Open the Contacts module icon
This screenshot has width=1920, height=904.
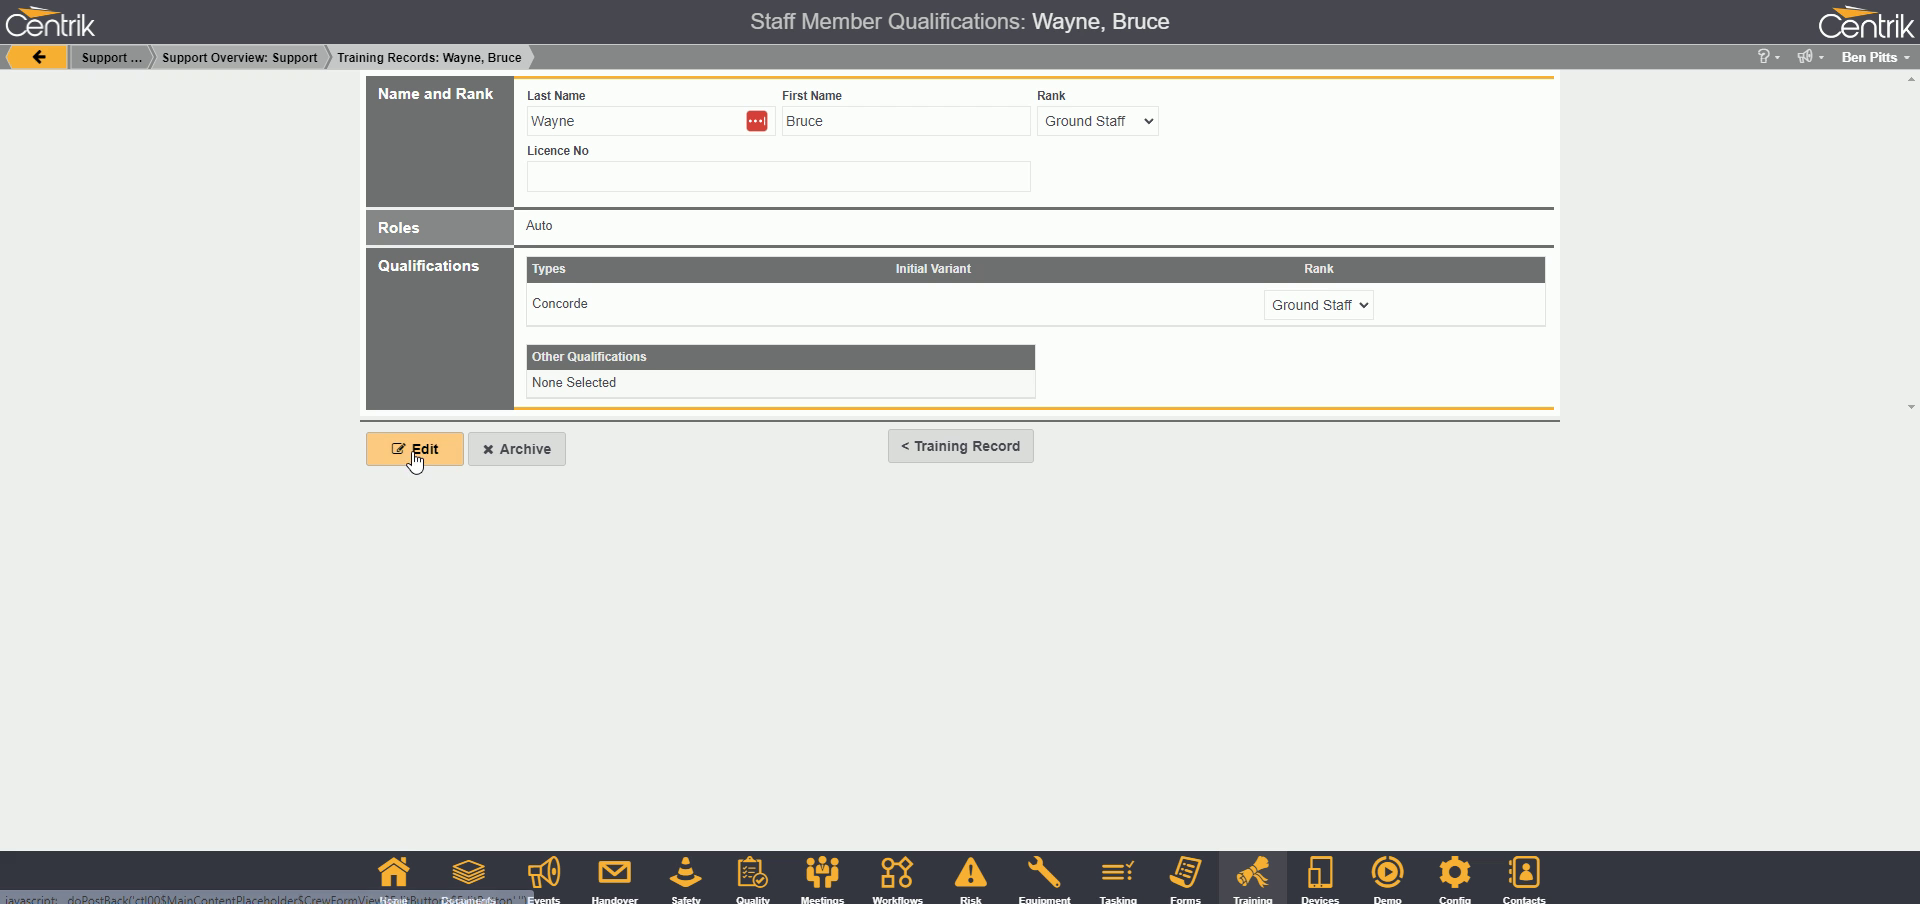point(1523,876)
